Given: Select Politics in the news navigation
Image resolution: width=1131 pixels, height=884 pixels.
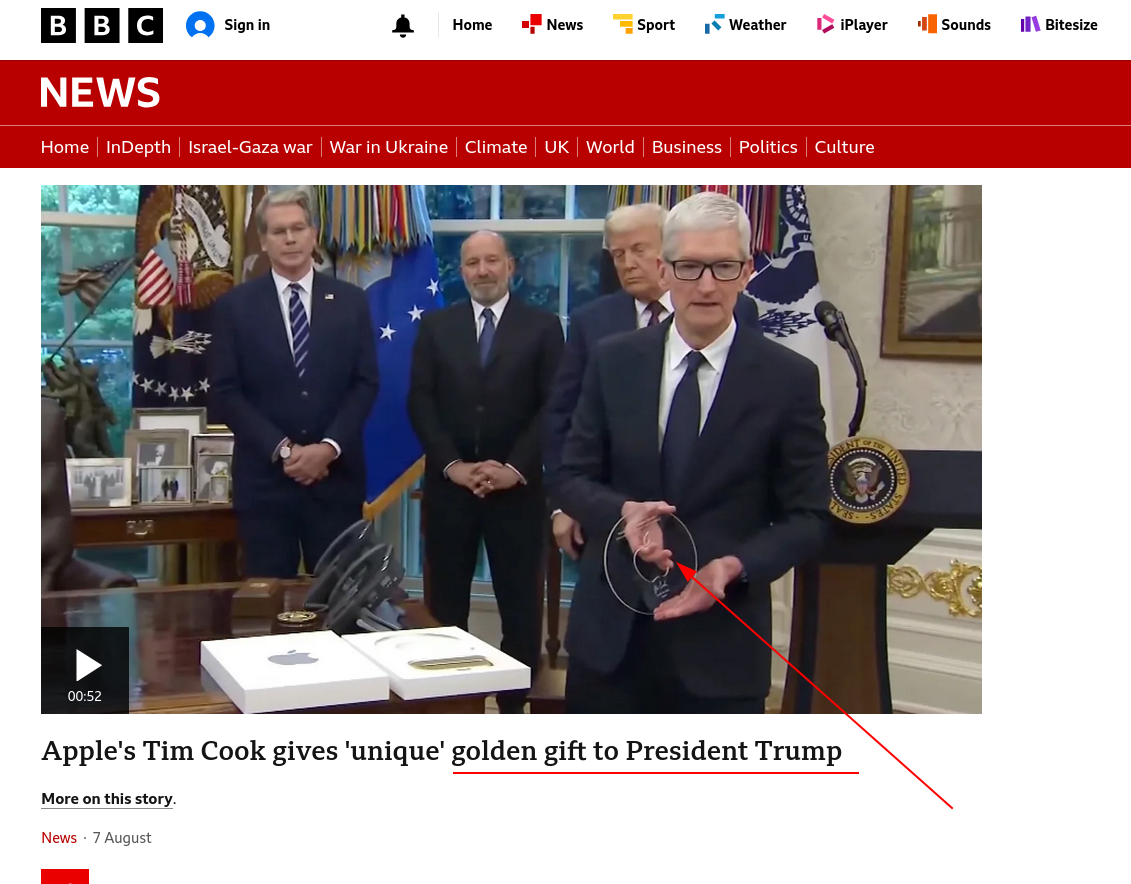Looking at the screenshot, I should (768, 147).
